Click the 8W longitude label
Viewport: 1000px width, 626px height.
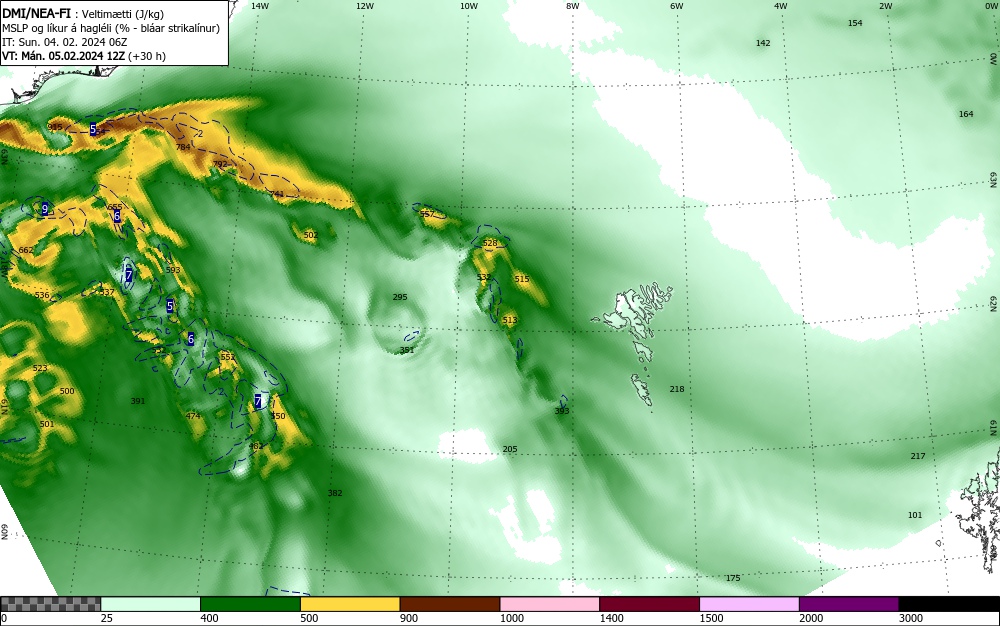573,6
